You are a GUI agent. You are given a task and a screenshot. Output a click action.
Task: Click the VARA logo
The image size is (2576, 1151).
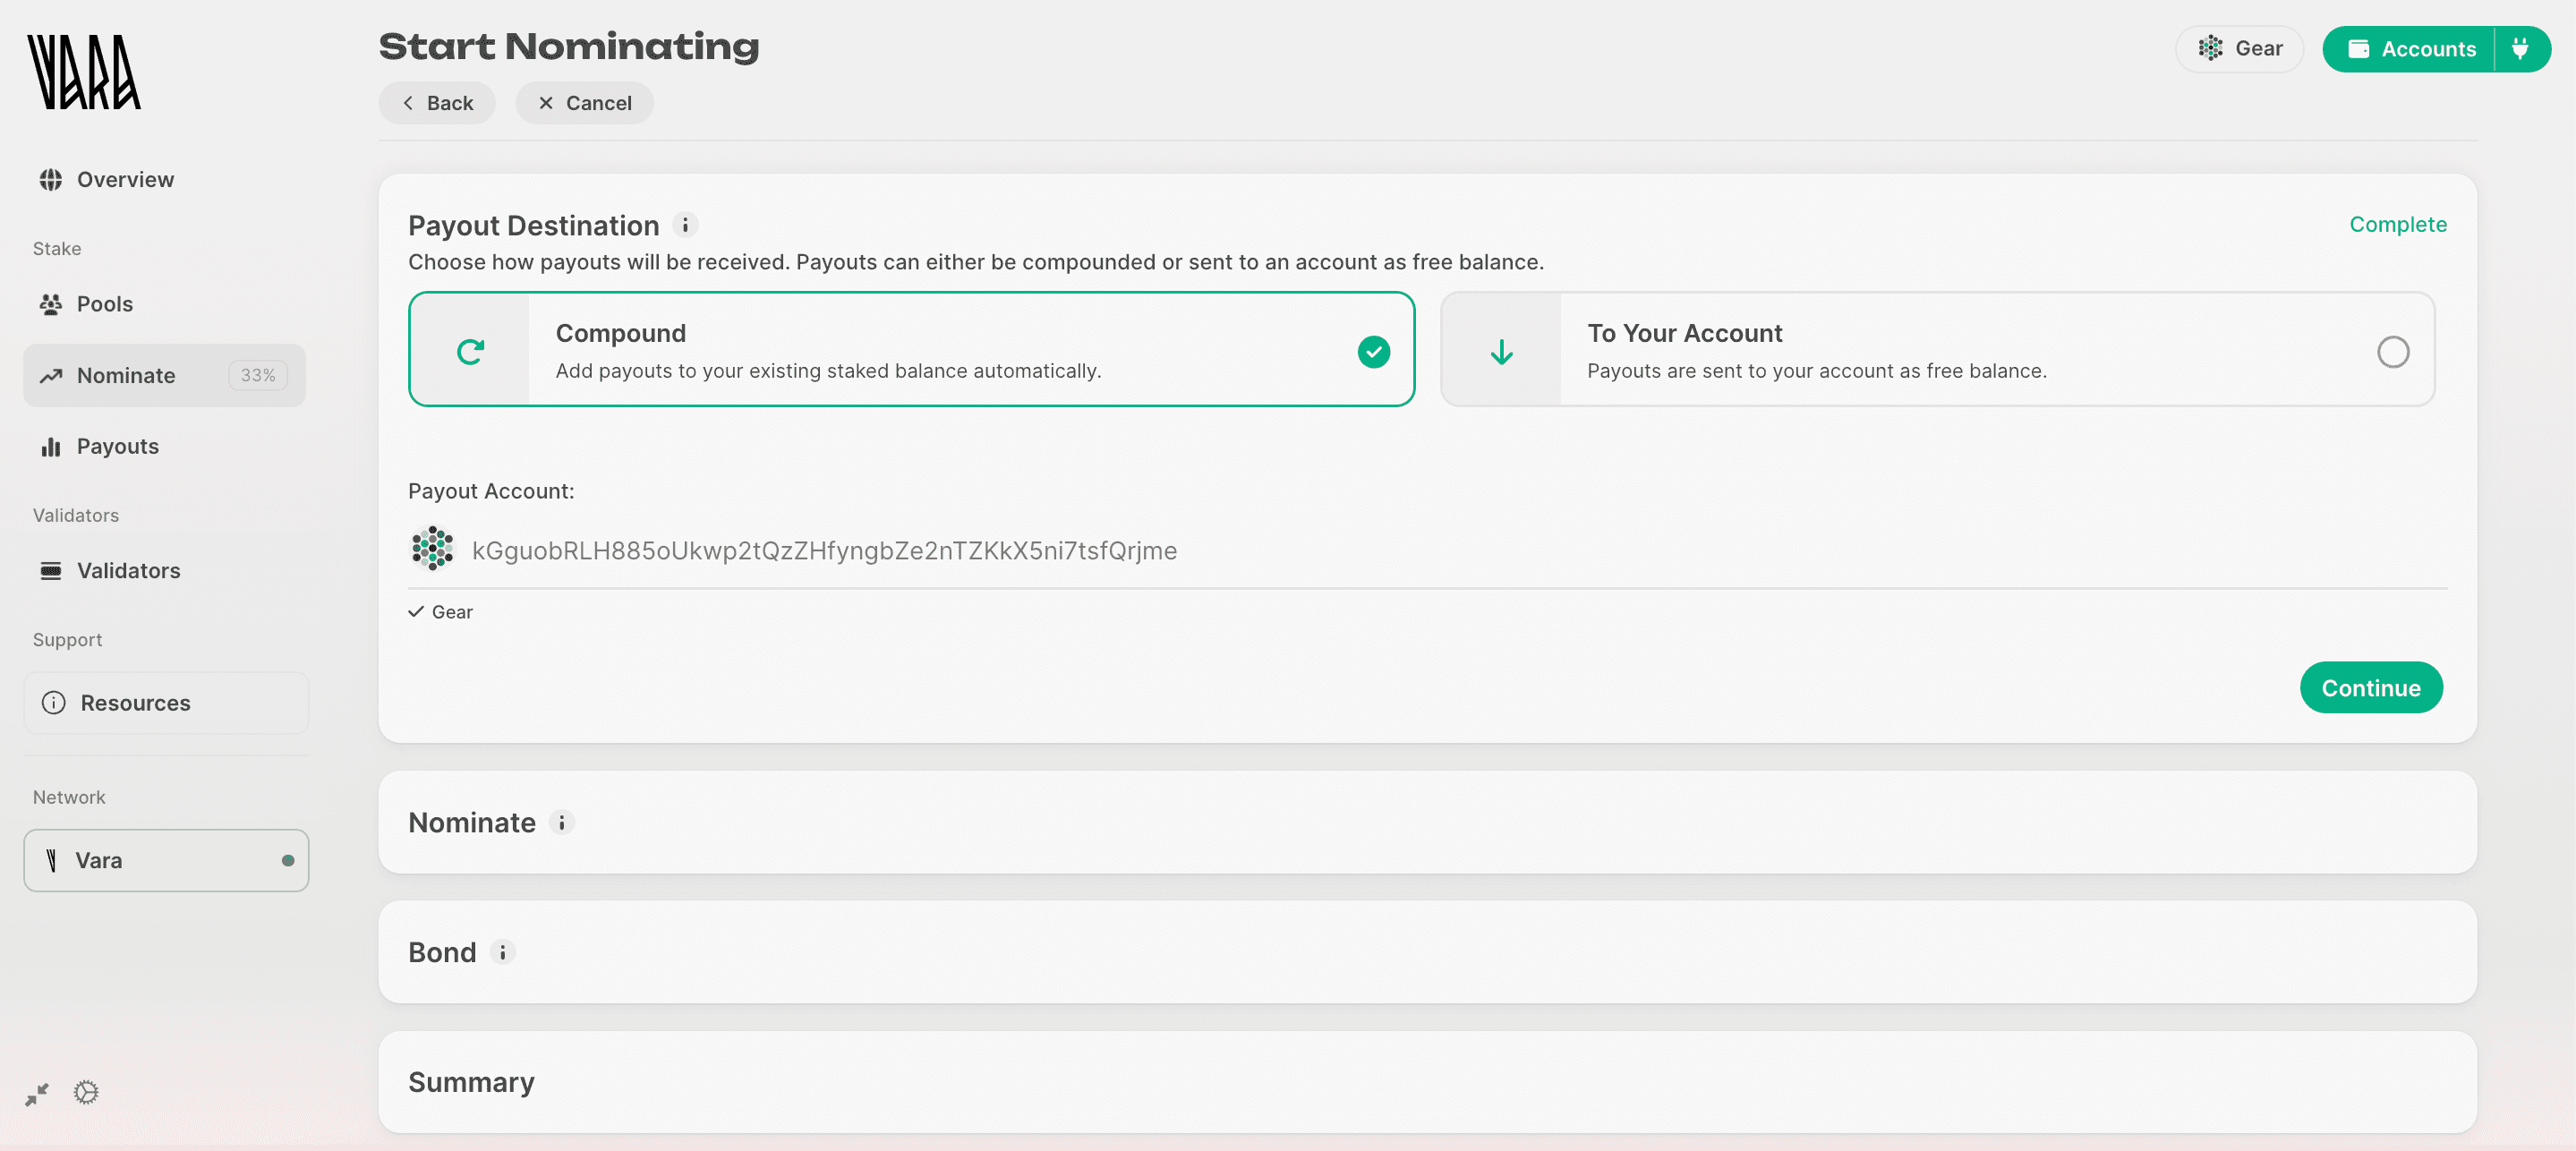click(x=84, y=72)
